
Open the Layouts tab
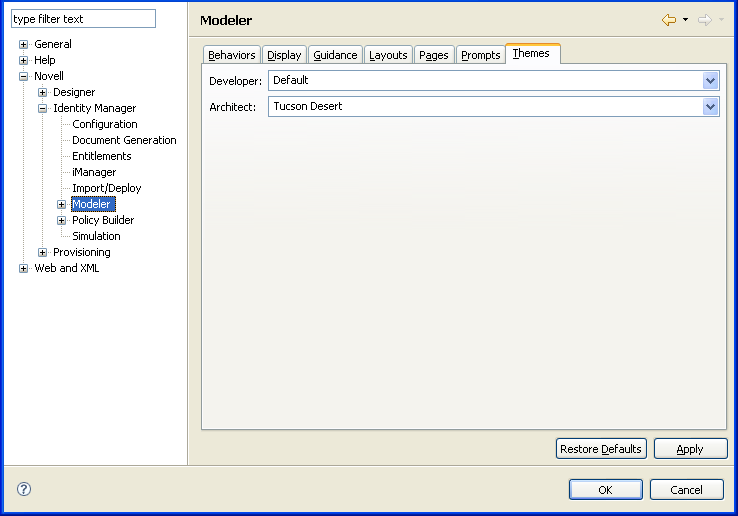click(388, 55)
